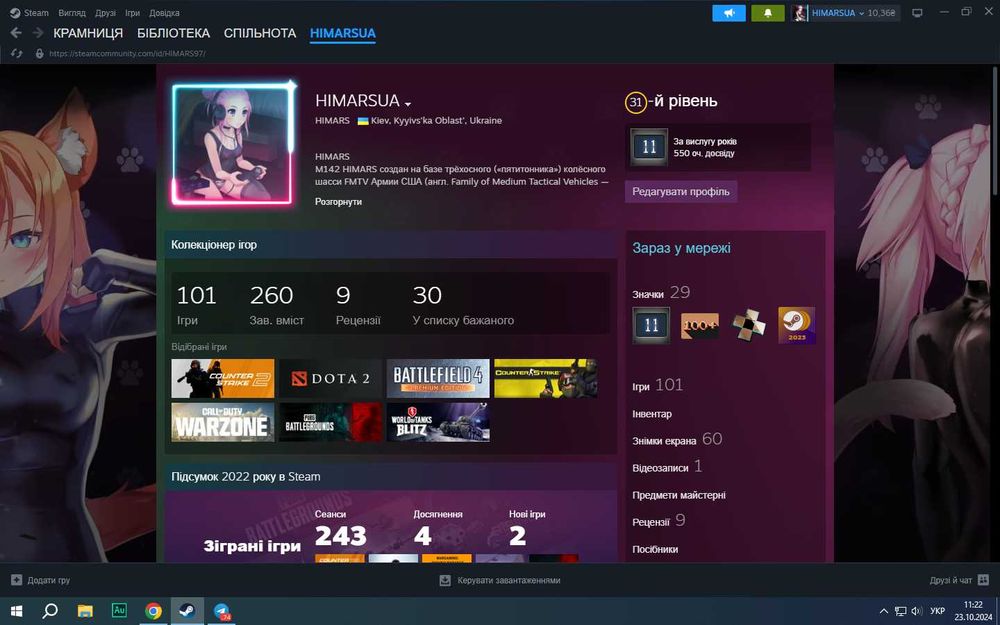Open the dropdown arrow beside profile name HIMARSUA
Image resolution: width=1000 pixels, height=625 pixels.
tap(408, 103)
